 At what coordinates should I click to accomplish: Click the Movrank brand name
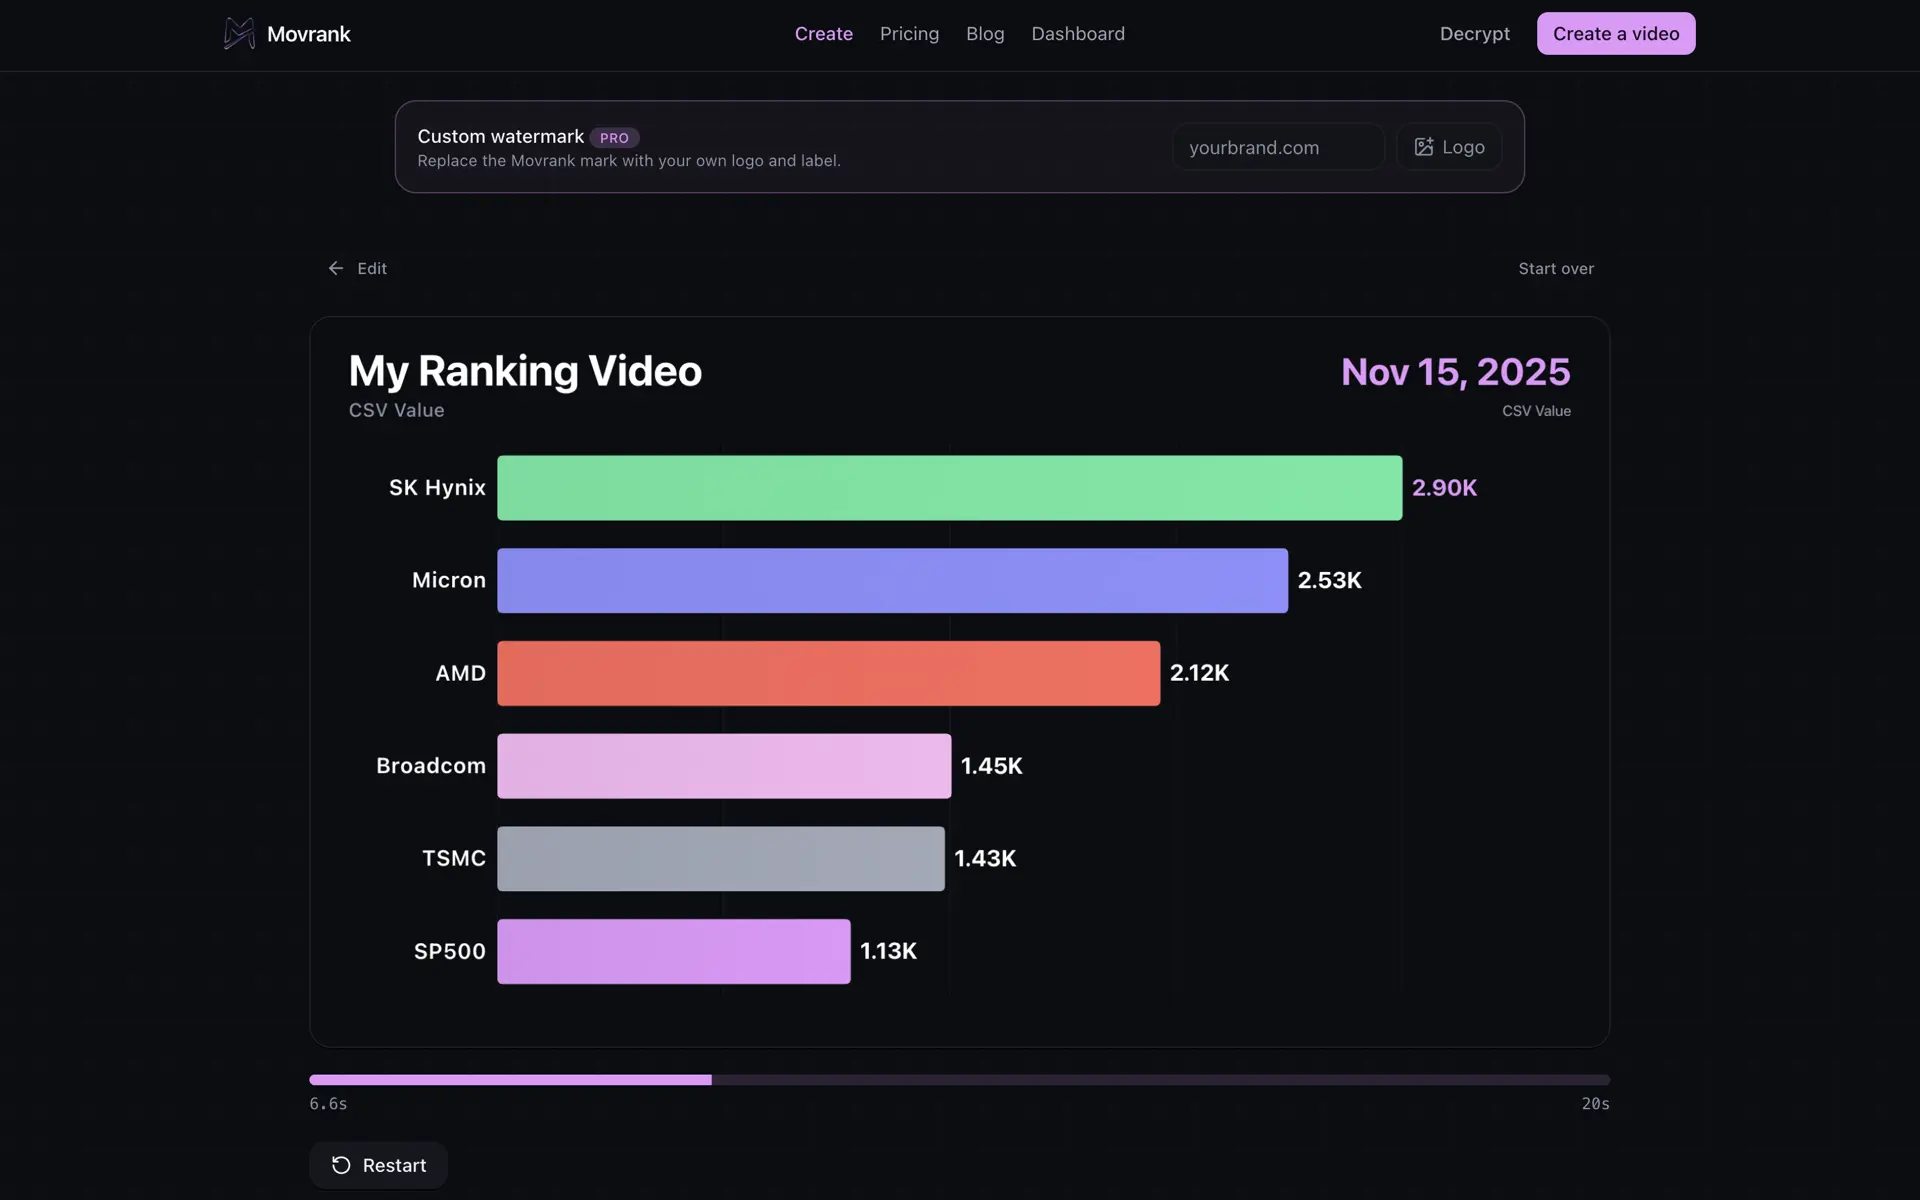coord(309,34)
